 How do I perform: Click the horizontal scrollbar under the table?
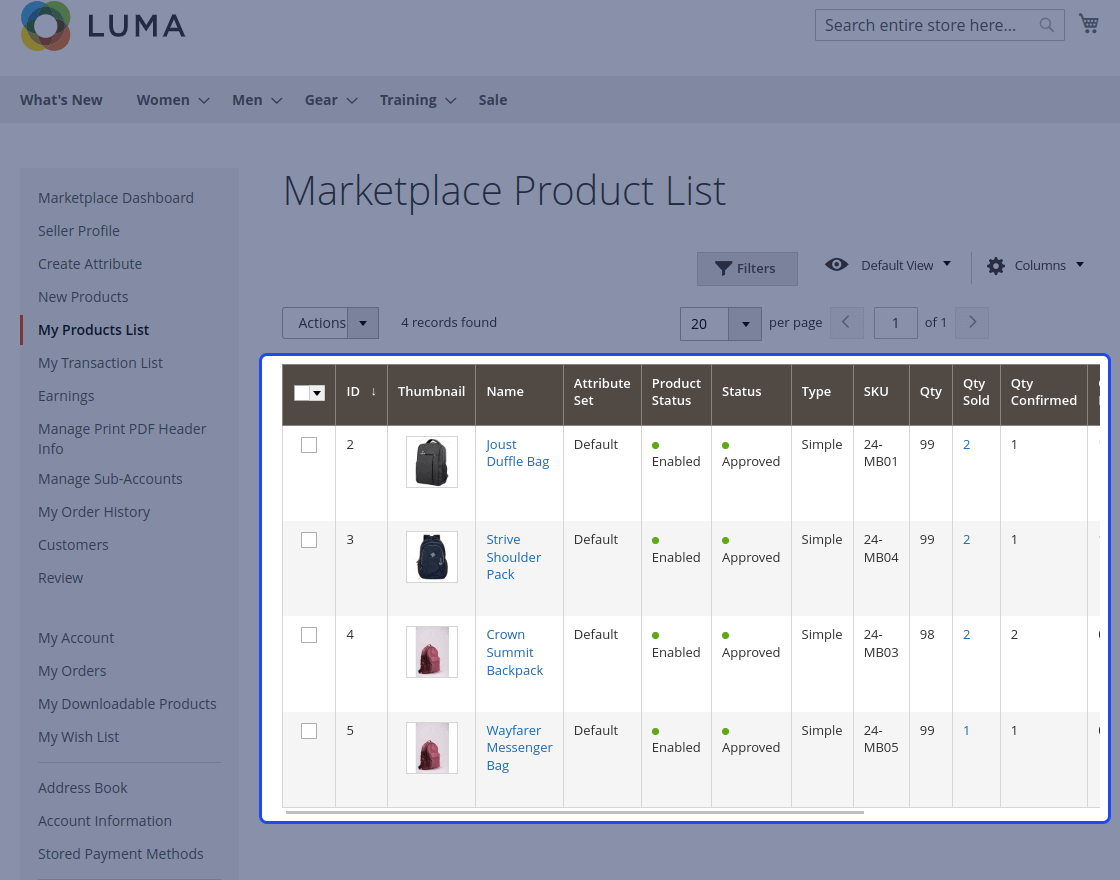(x=574, y=812)
